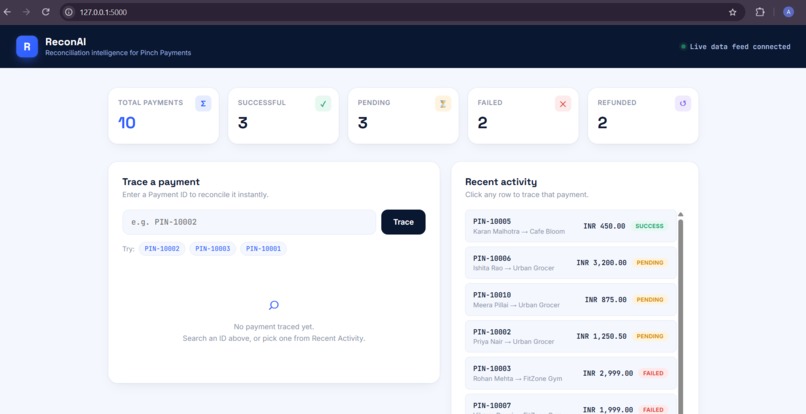
Task: Open the PIN-10007 activity row
Action: pos(571,404)
